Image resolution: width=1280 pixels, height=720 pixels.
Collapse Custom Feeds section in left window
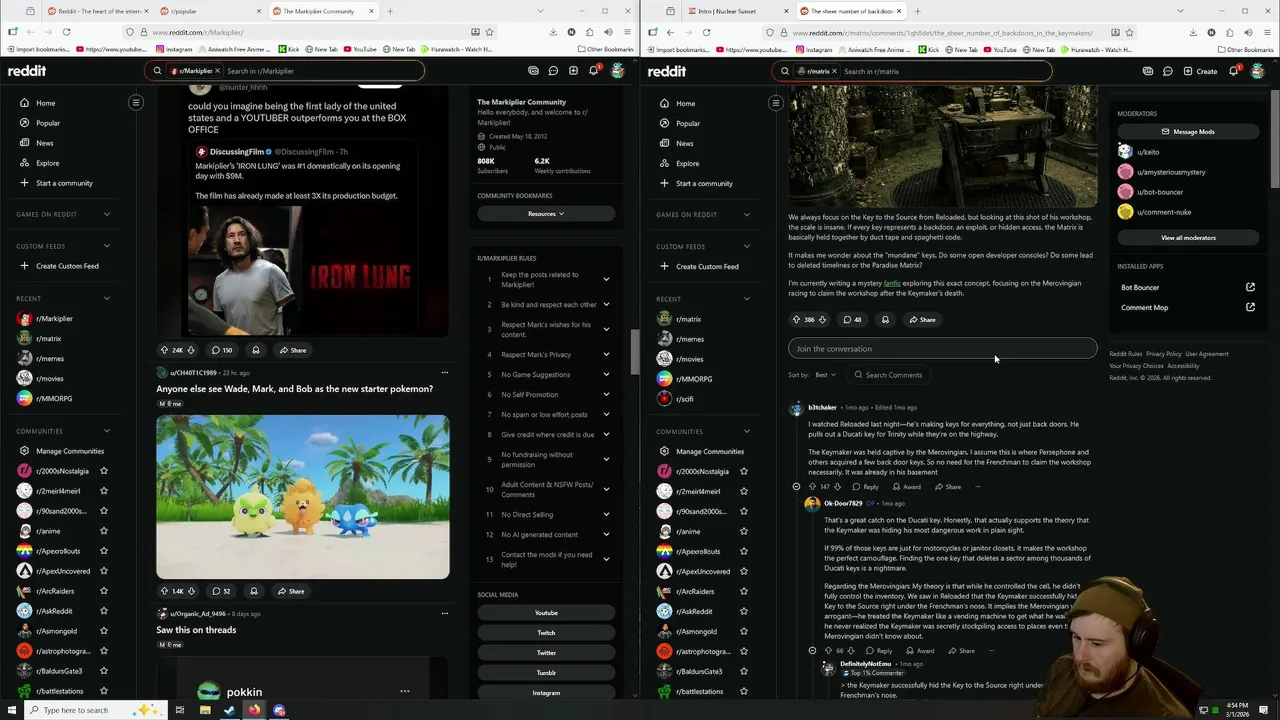107,246
